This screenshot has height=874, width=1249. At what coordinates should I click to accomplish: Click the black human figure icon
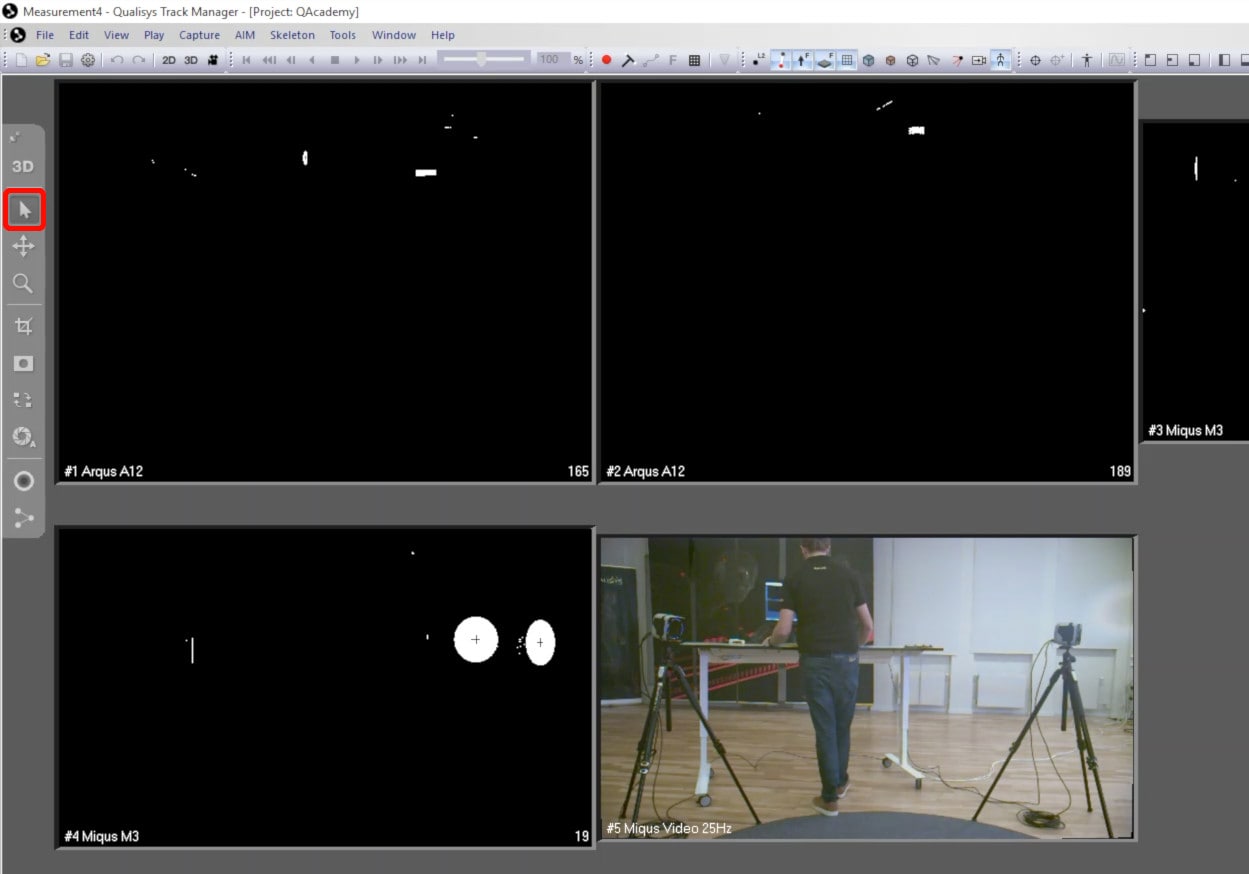coord(1087,60)
